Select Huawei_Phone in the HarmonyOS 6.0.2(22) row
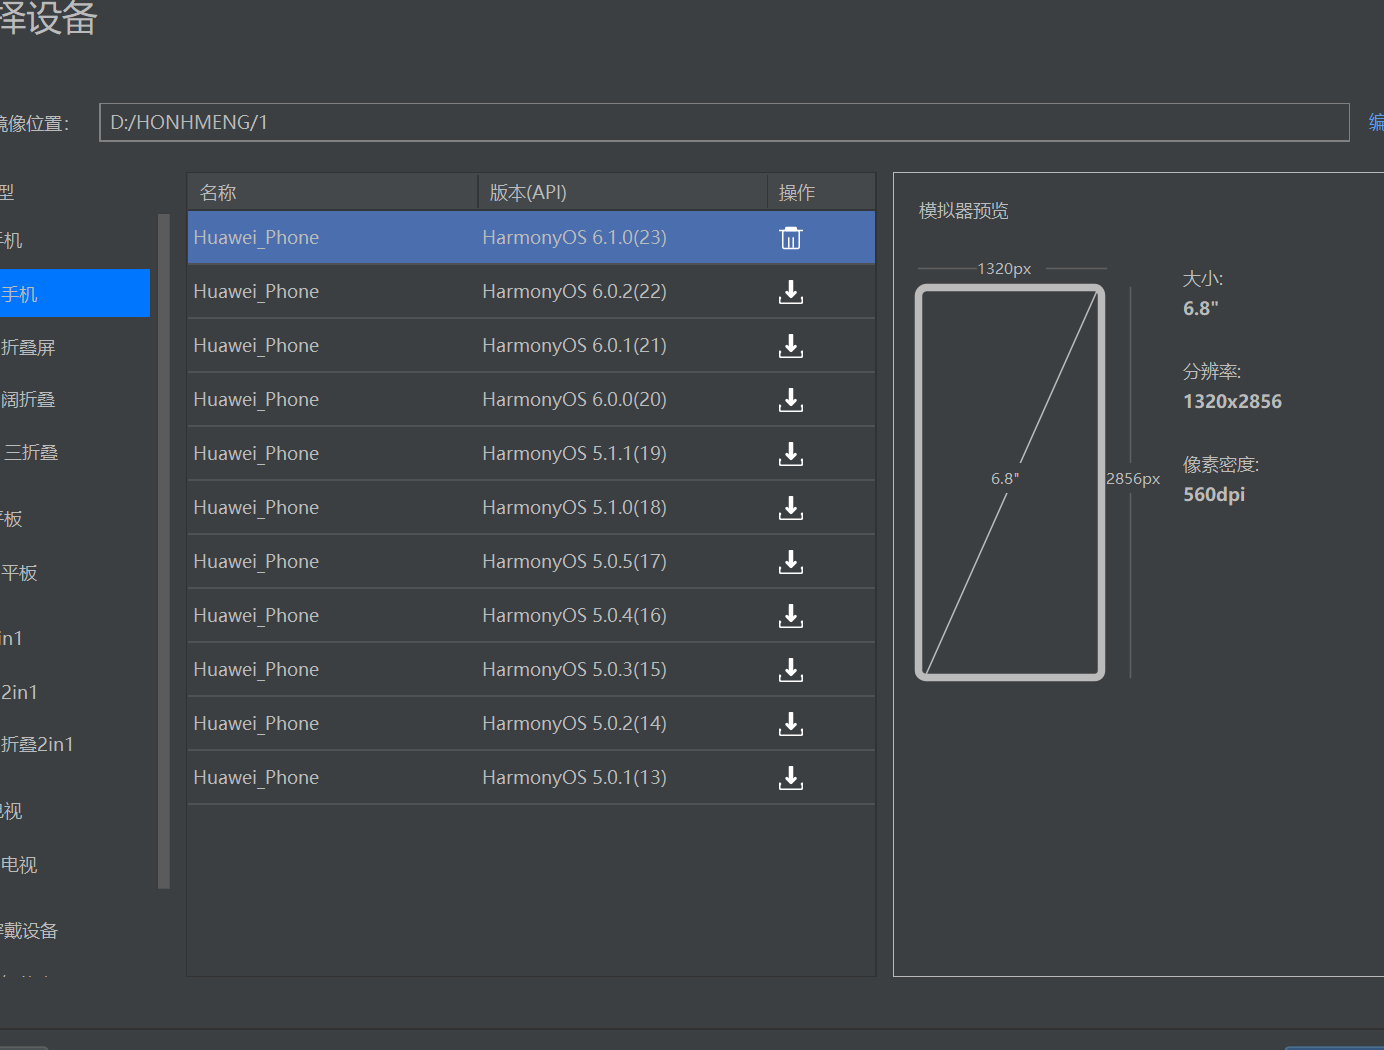Image resolution: width=1384 pixels, height=1050 pixels. (x=256, y=291)
